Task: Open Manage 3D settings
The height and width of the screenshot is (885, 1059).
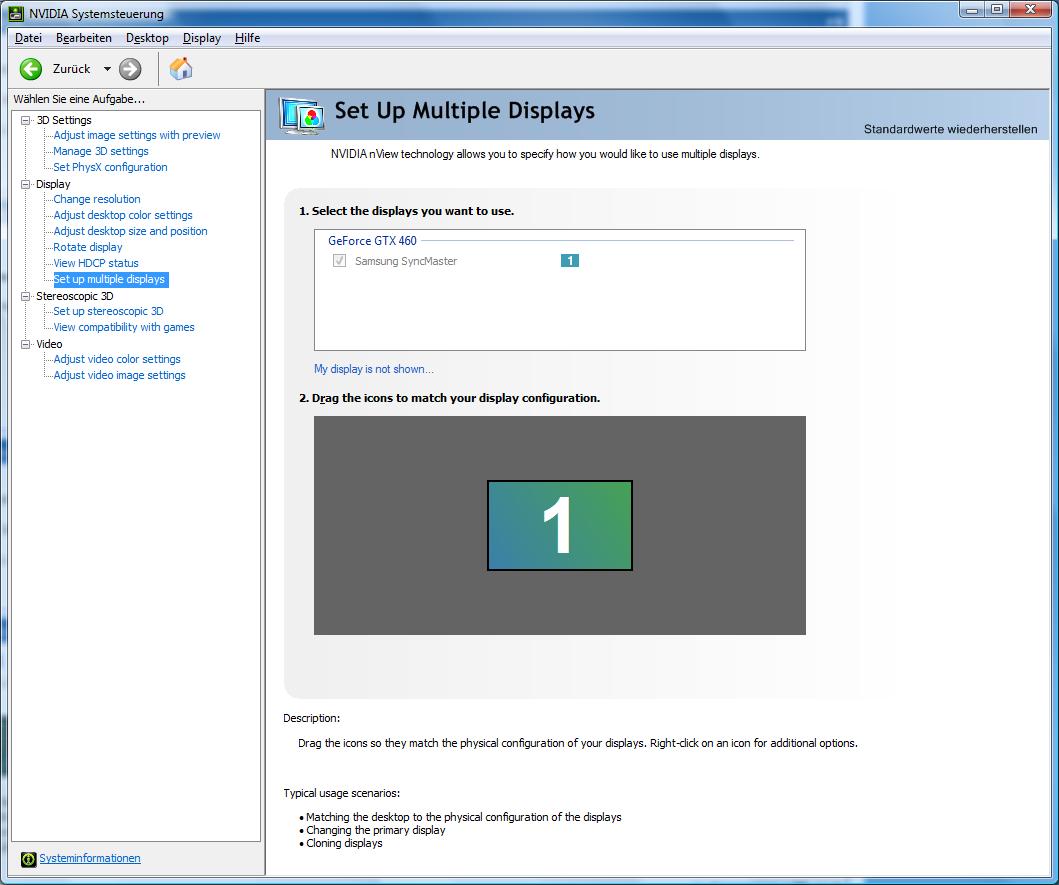Action: [x=101, y=151]
